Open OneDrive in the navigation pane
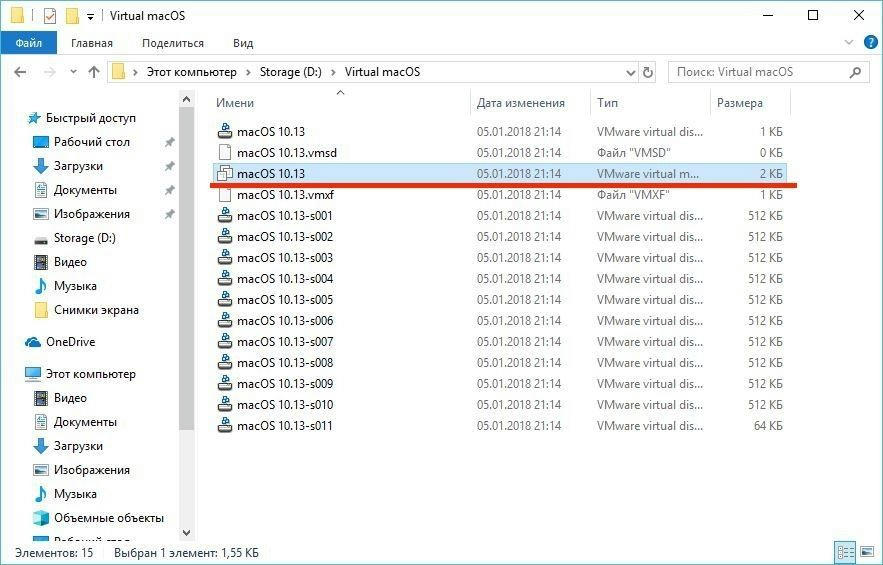883x565 pixels. [70, 342]
